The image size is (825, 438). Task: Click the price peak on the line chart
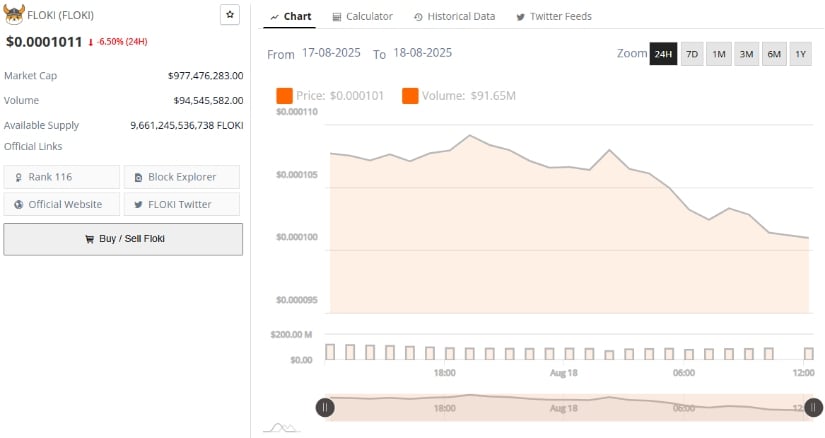click(469, 136)
